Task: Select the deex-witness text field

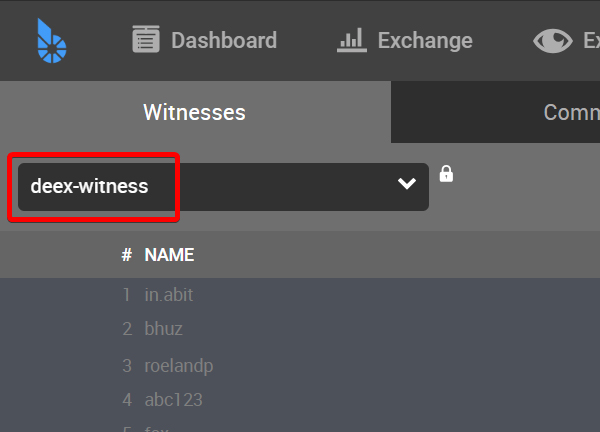Action: 90,186
